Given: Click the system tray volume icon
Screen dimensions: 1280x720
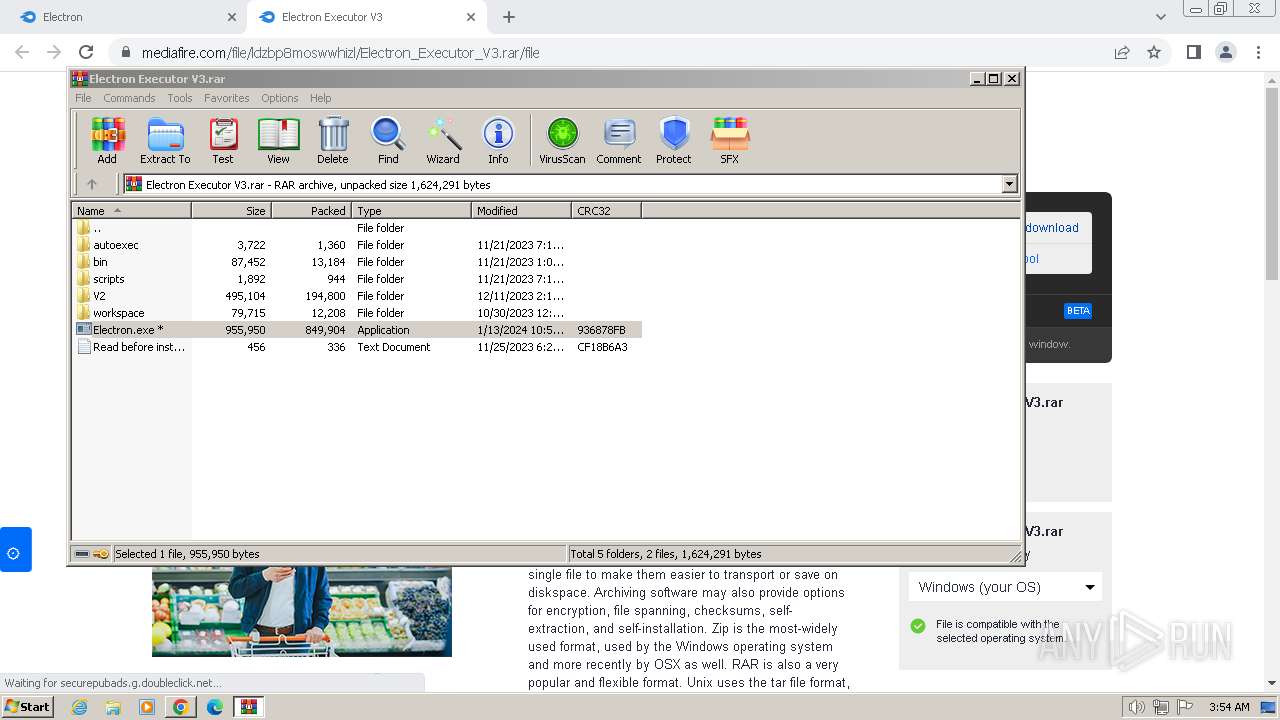Looking at the screenshot, I should pos(1136,707).
